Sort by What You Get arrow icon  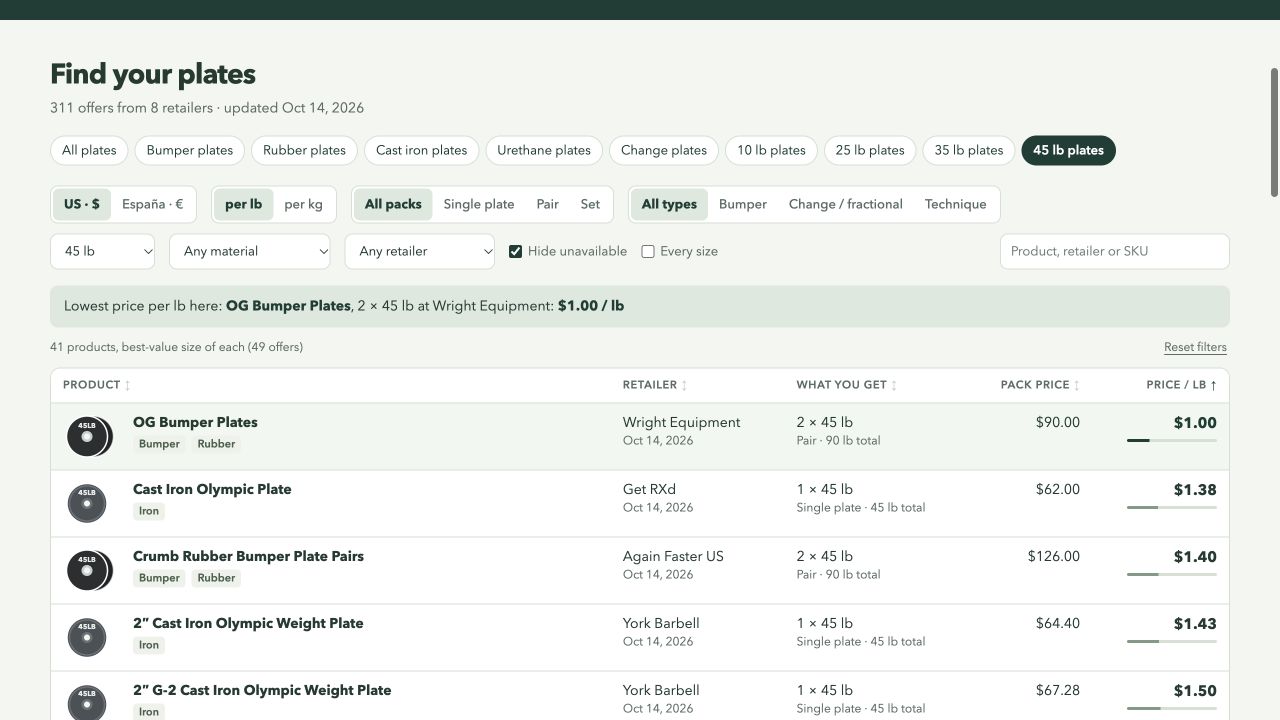click(894, 385)
